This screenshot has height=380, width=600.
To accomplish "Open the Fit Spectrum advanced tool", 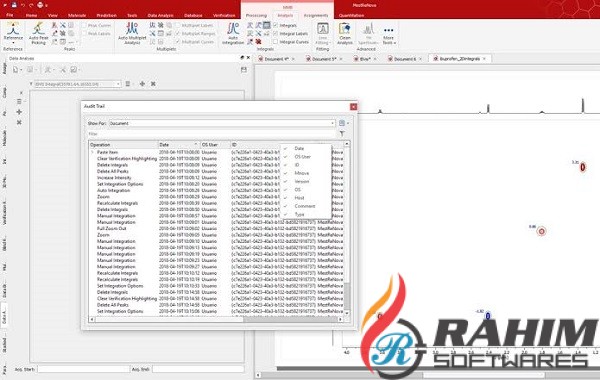I will [x=368, y=33].
